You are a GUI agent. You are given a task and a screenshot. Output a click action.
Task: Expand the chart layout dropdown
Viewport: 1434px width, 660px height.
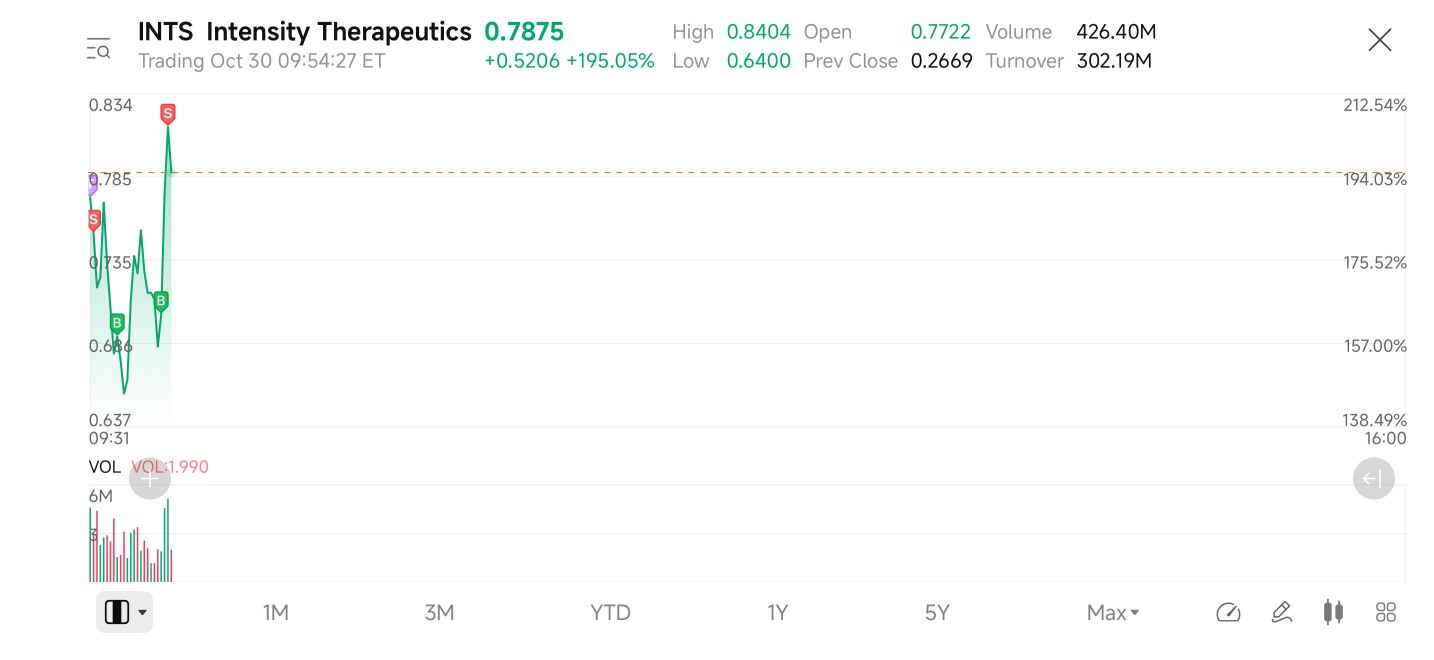click(125, 612)
